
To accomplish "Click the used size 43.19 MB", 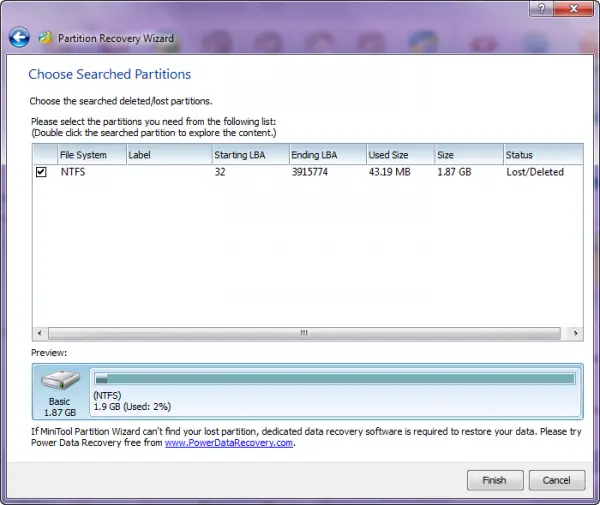I will point(390,172).
